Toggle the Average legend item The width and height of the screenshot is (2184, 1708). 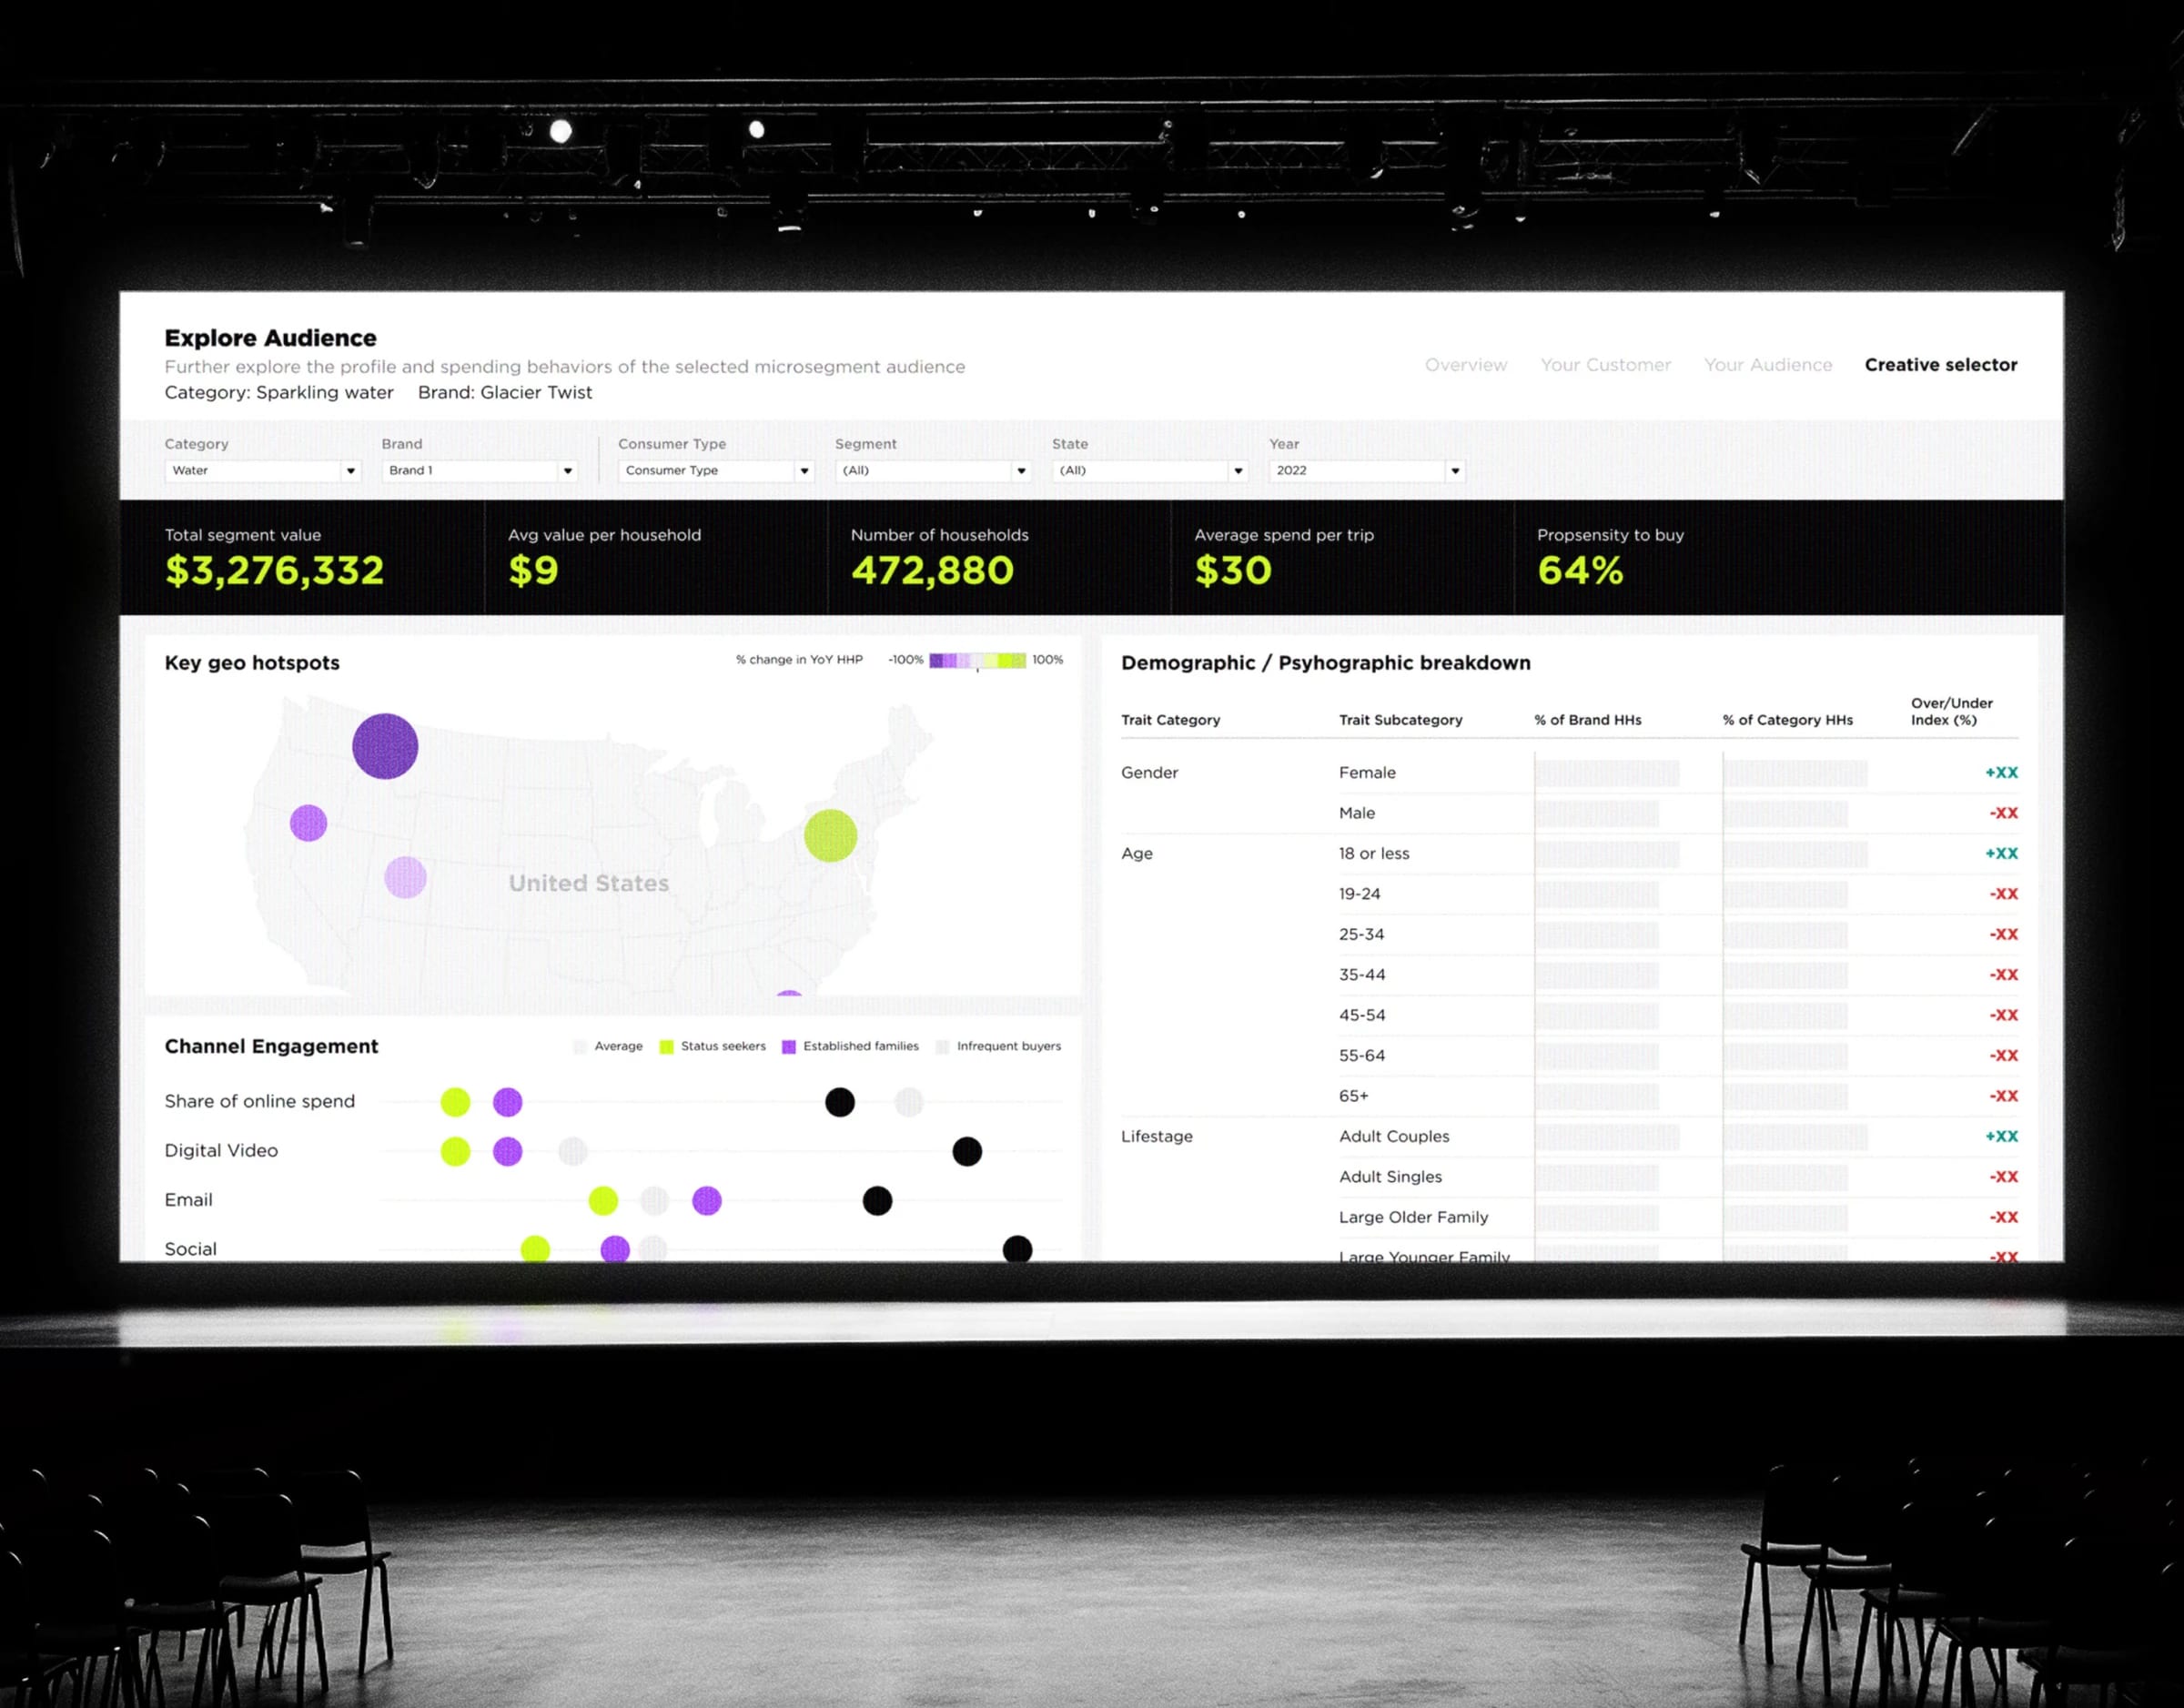coord(608,1047)
